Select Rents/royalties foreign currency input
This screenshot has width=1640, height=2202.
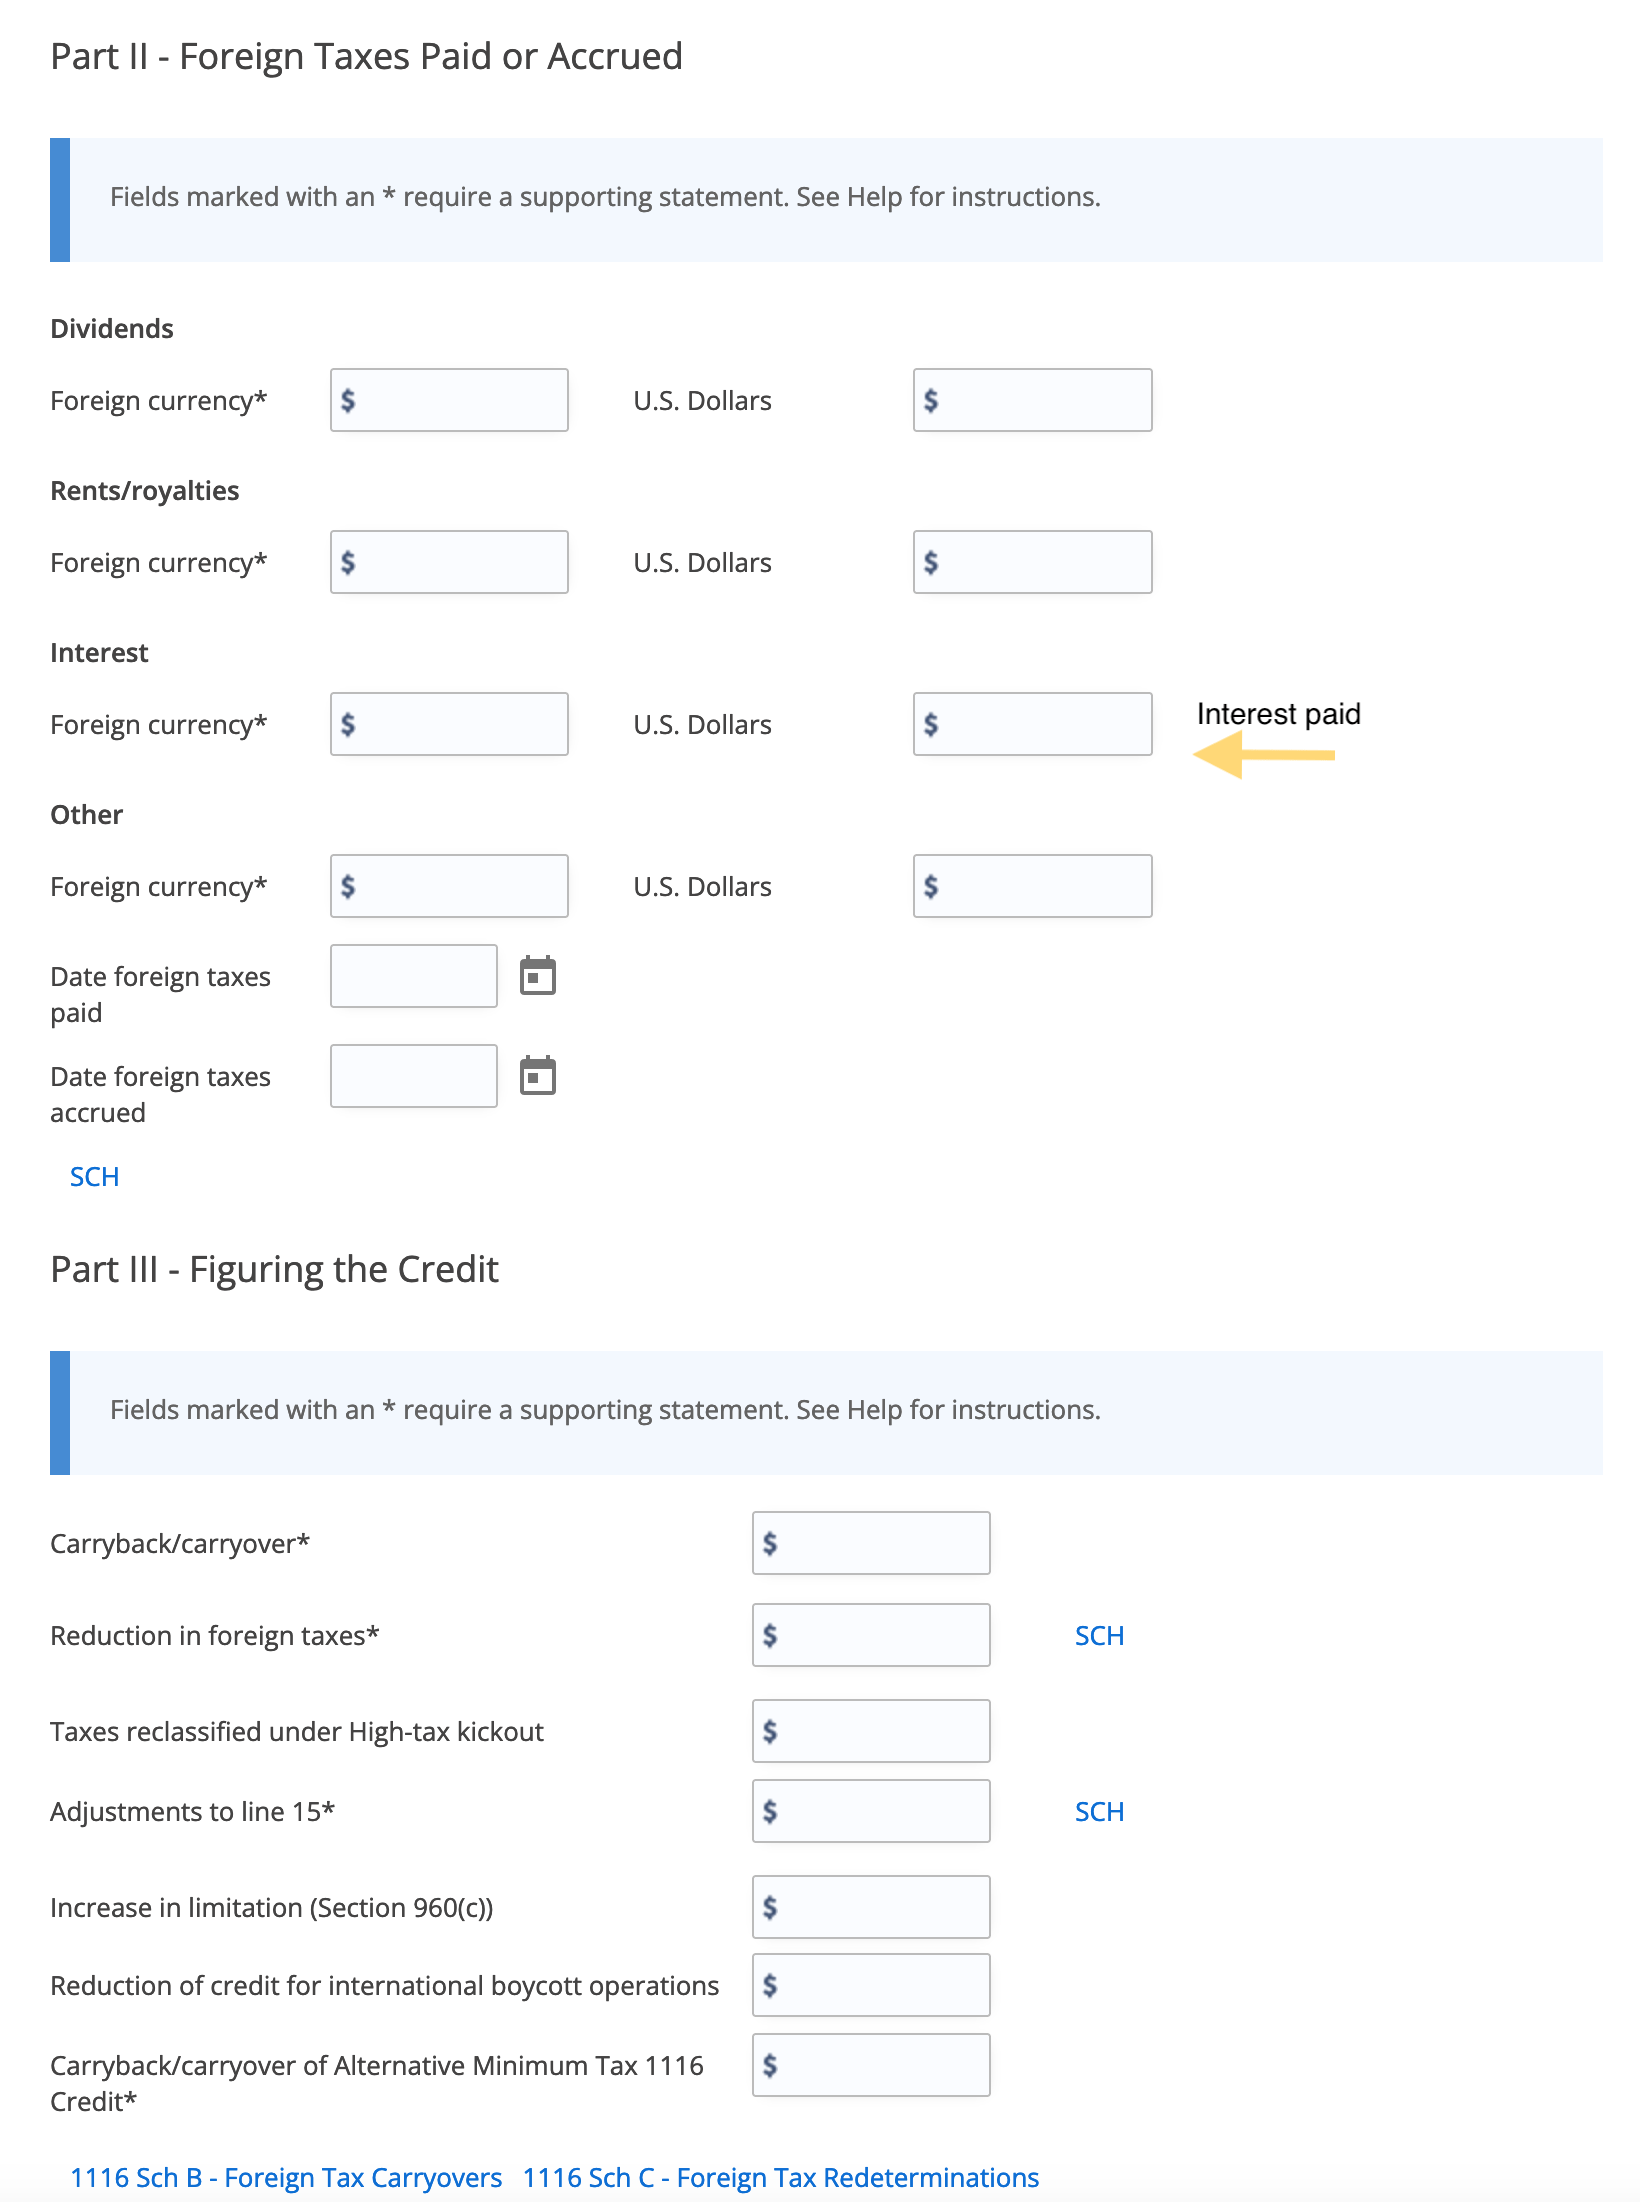coord(449,562)
